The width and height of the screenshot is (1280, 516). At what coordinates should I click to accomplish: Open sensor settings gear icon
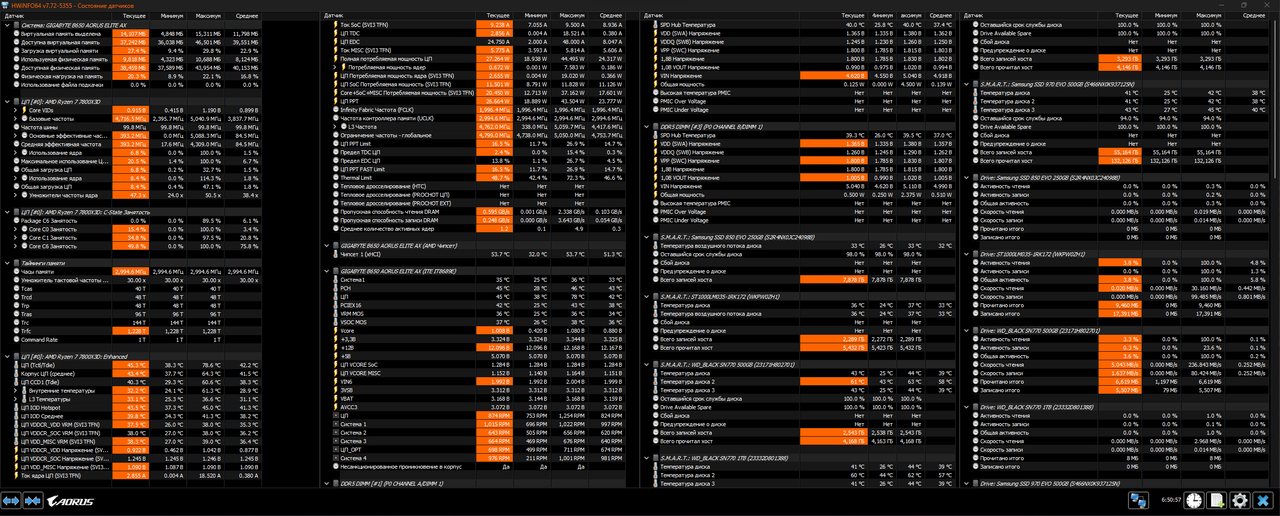coord(1240,500)
